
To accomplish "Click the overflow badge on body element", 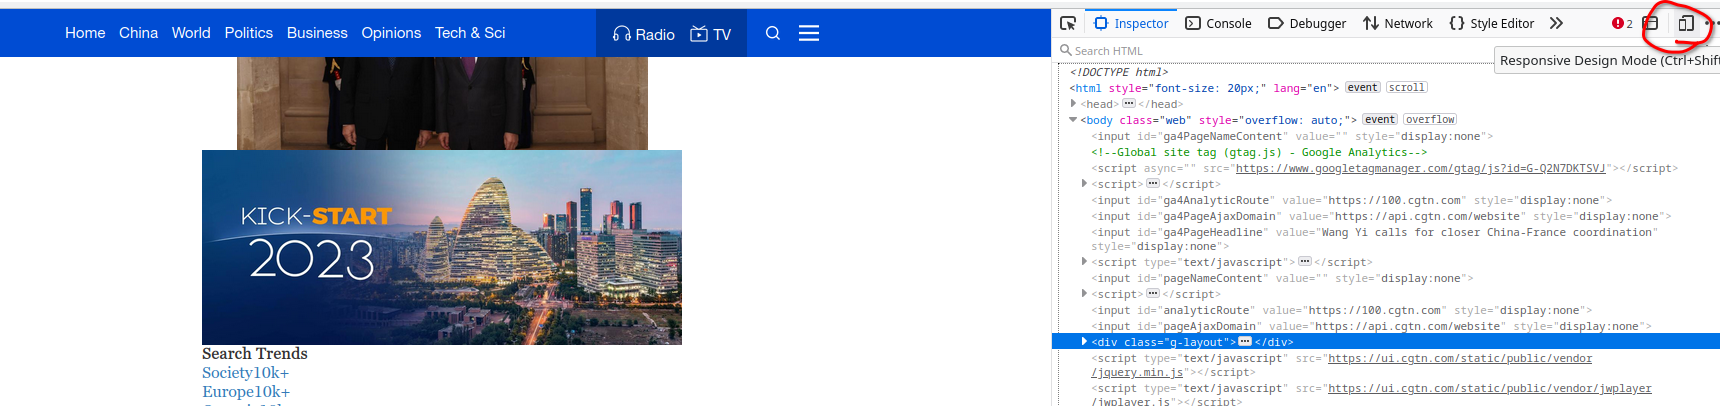I will 1430,120.
